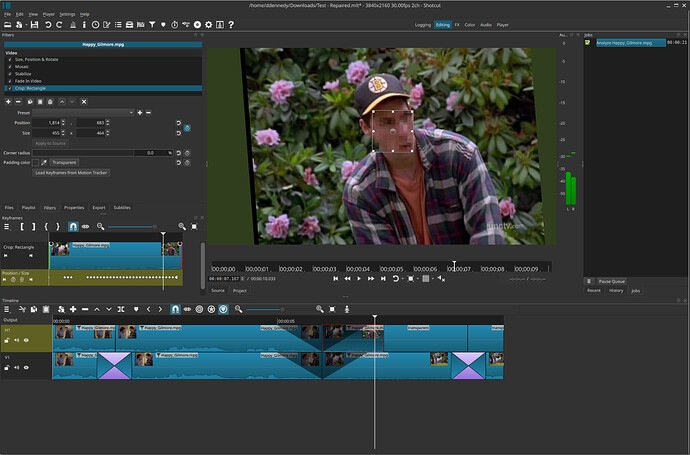Click the Record audio microphone icon
Viewport: 690px width, 455px height.
coord(347,309)
